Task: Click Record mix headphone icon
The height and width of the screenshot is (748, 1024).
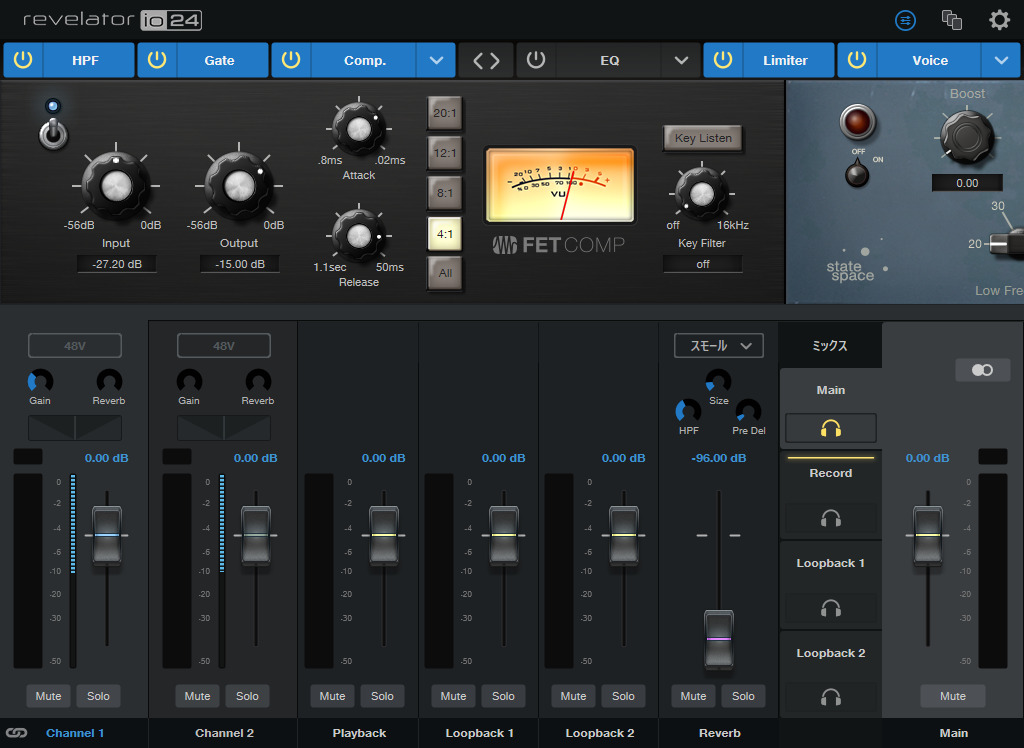Action: pos(831,519)
